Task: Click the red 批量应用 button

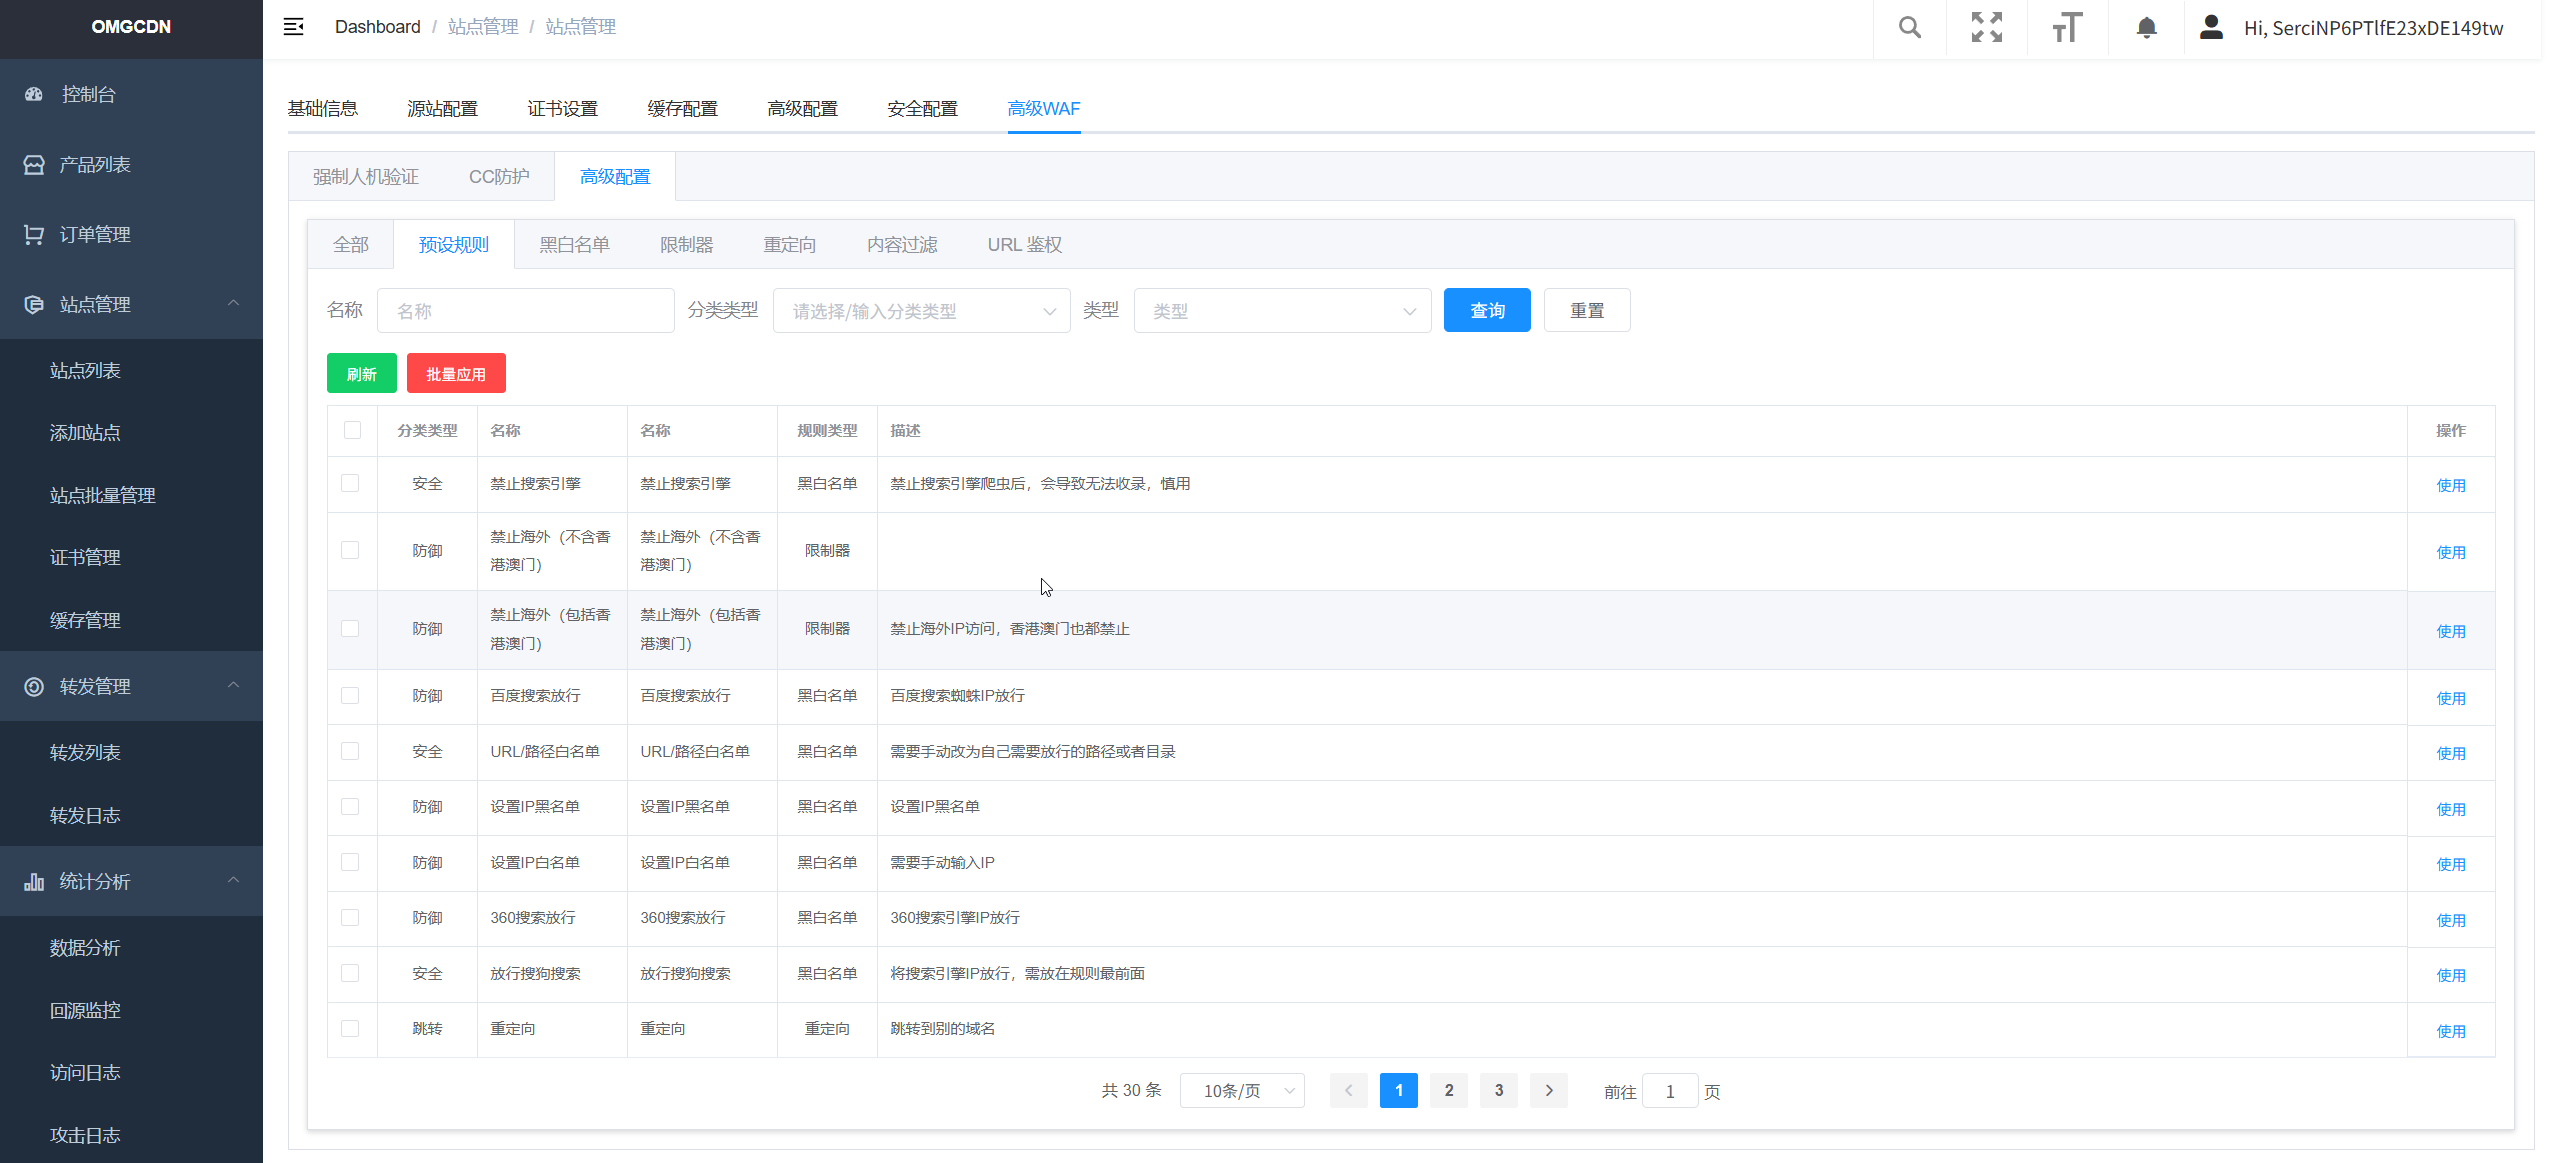Action: tap(455, 373)
